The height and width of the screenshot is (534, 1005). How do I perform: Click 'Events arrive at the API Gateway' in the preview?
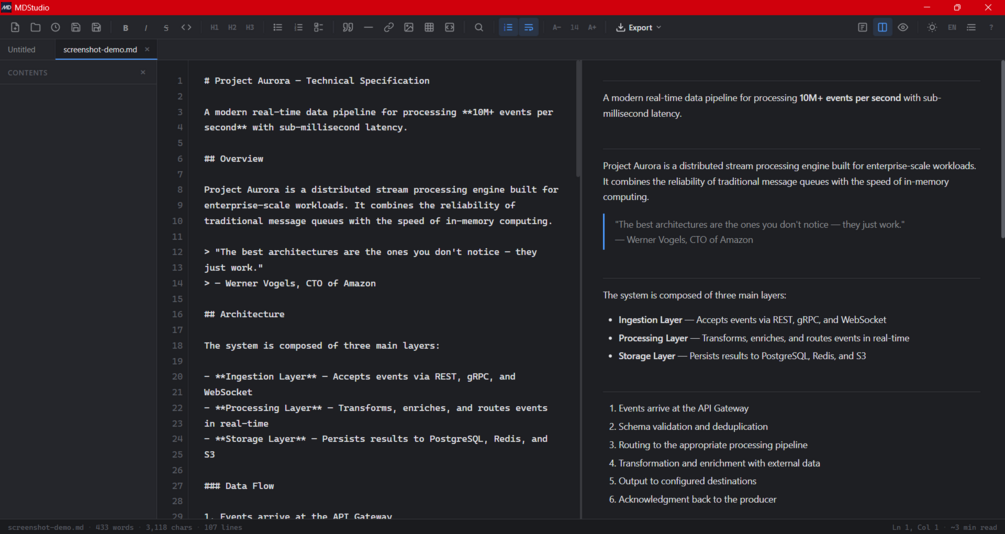683,408
